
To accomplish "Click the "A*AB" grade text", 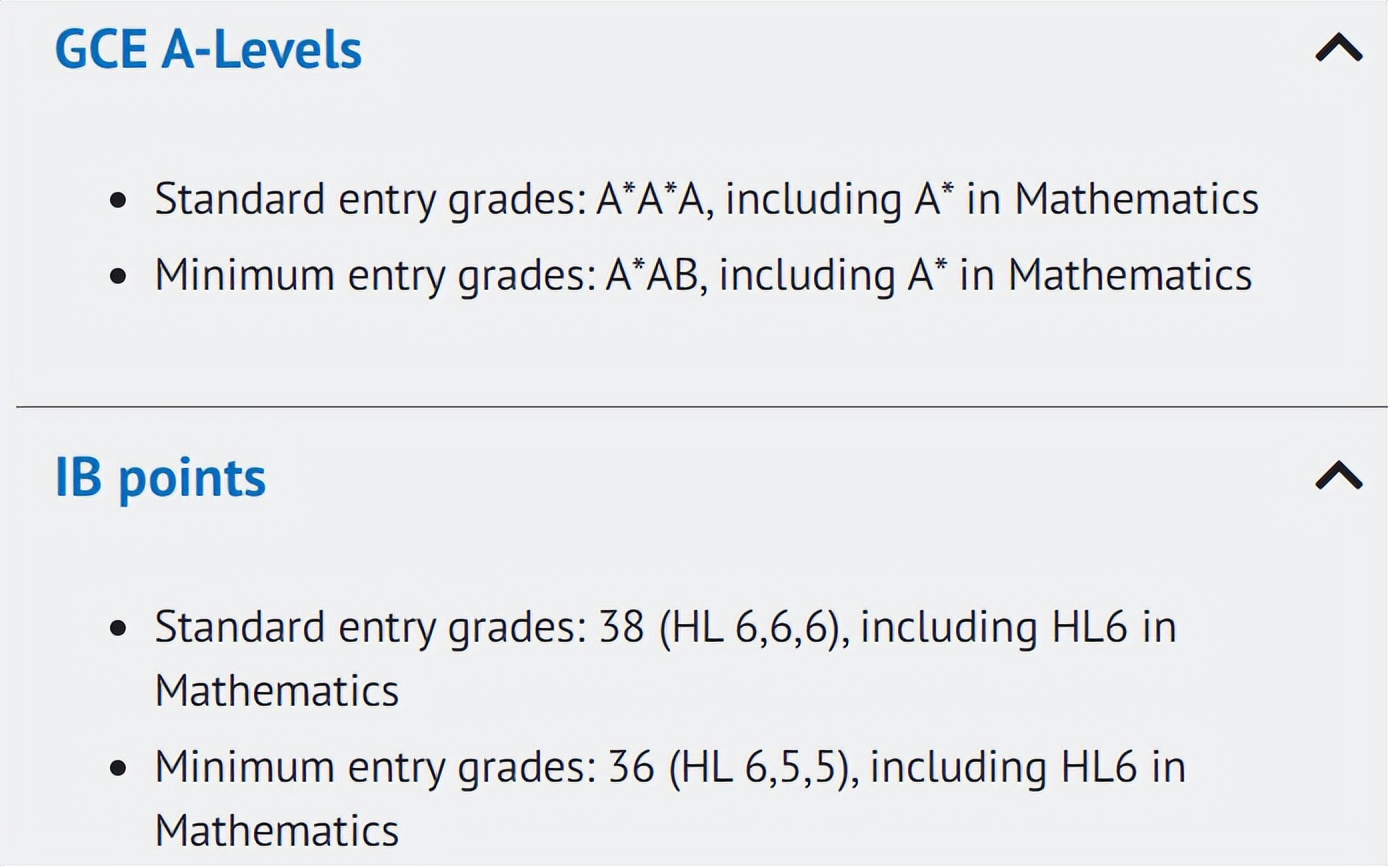I will [653, 275].
